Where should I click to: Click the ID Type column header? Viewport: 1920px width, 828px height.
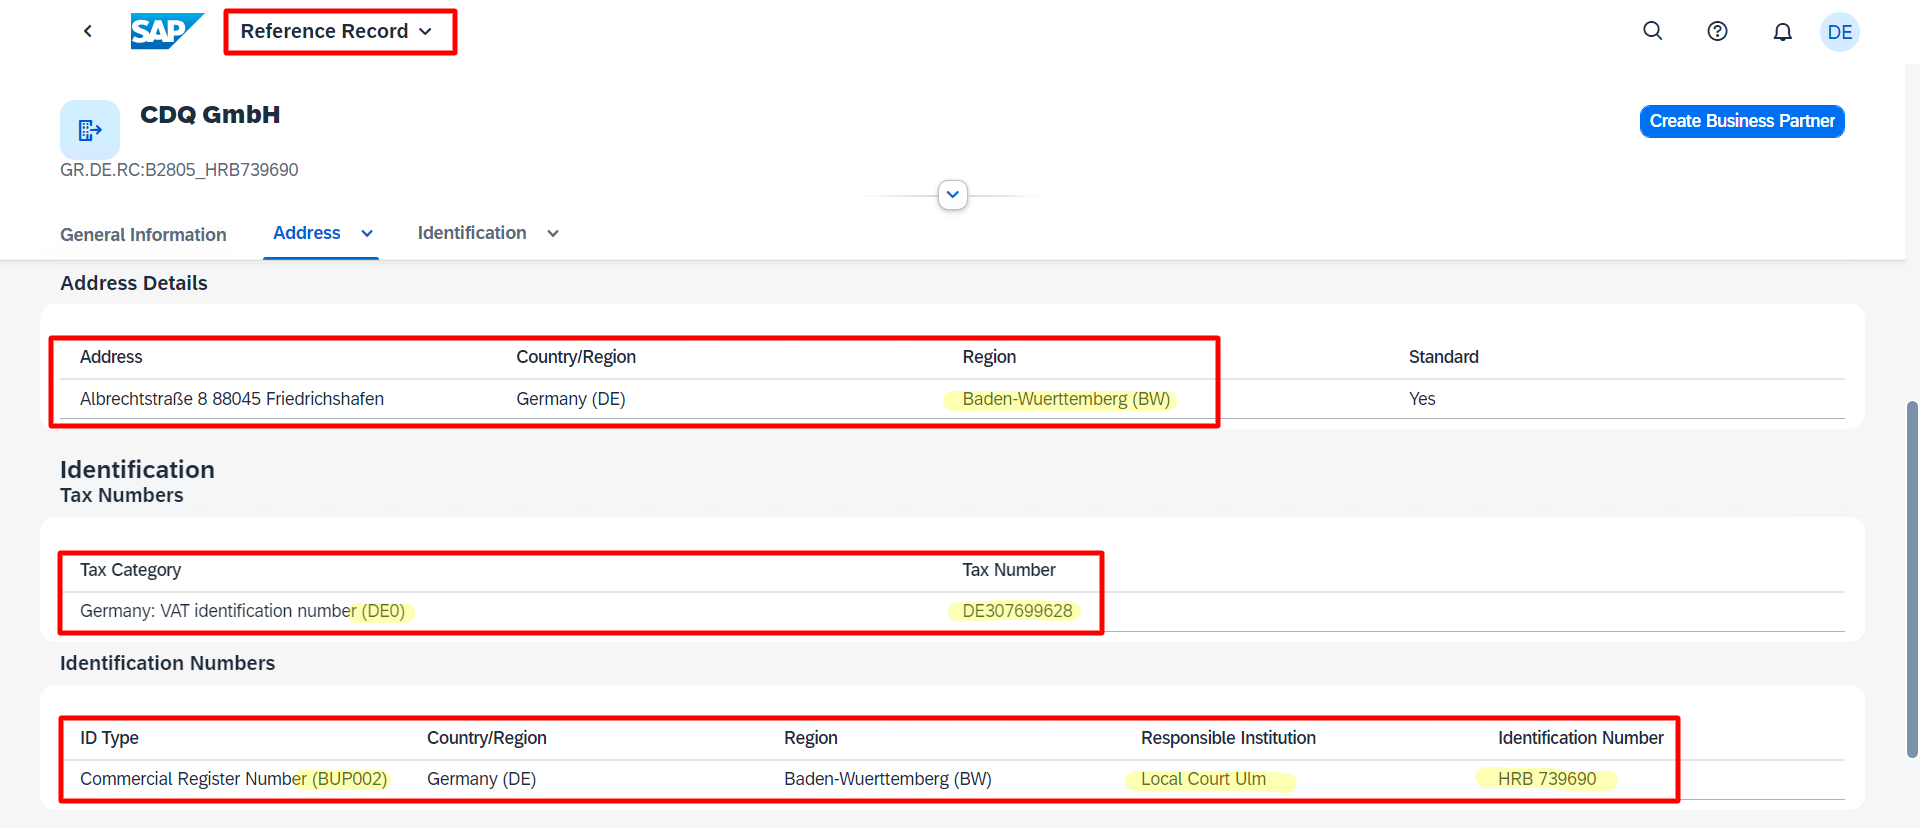click(109, 738)
